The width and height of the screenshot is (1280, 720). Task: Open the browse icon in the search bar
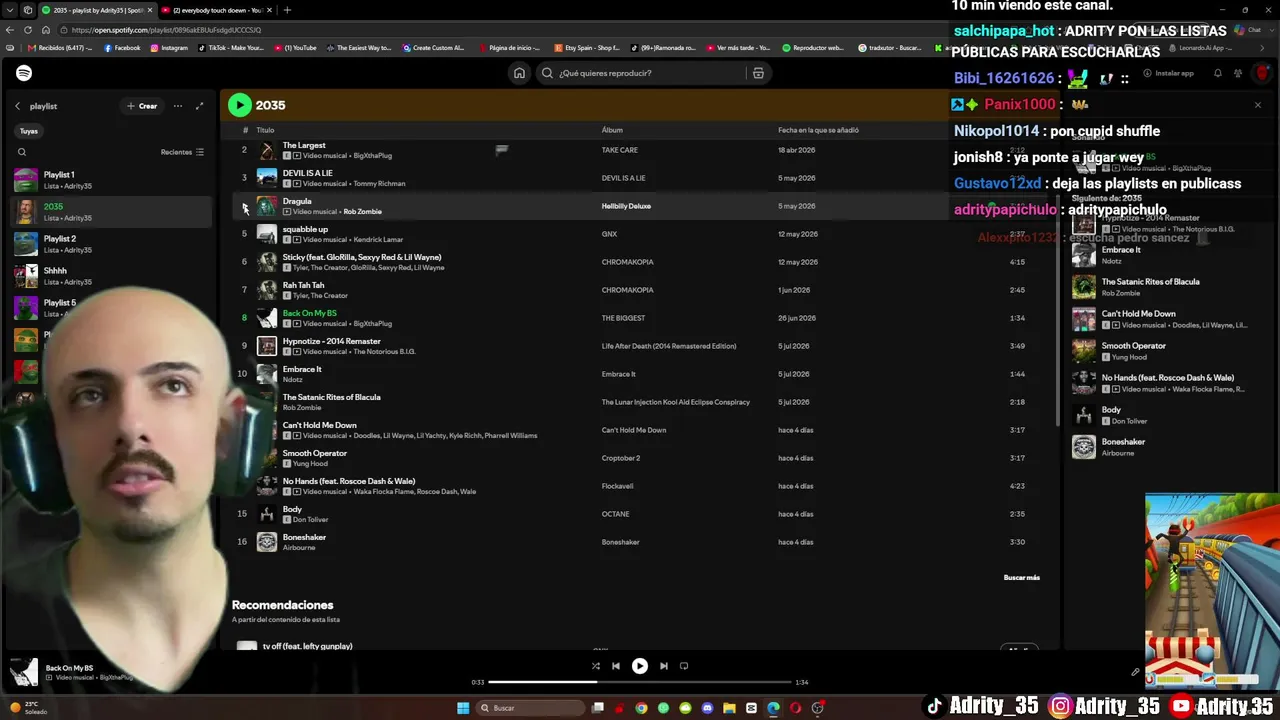(758, 73)
